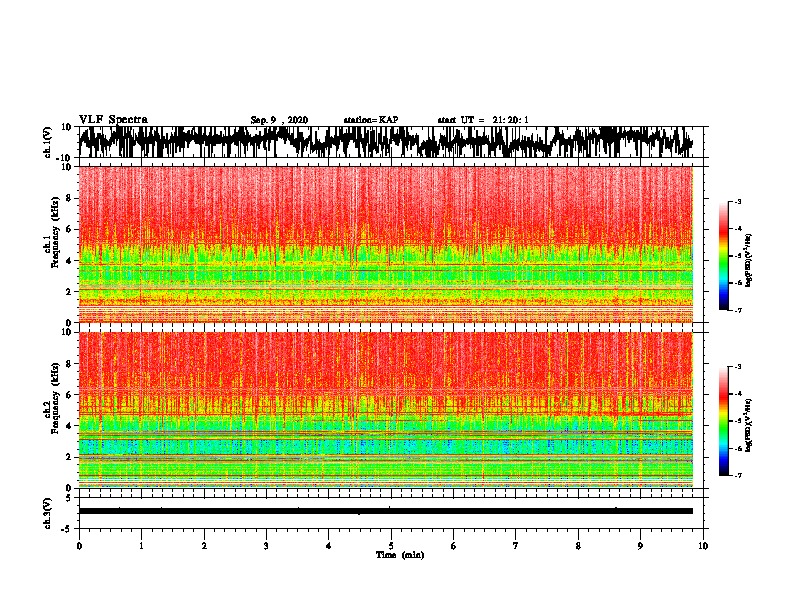Click the '6' kHz tick on ch.2 spectrogram

(69, 394)
